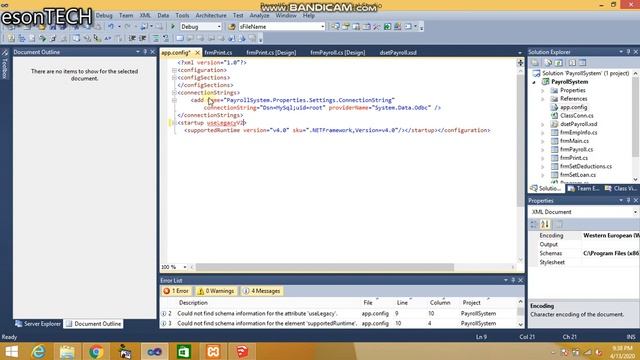This screenshot has width=640, height=360.
Task: Open the Start Page green toolbar icon
Action: coord(387,27)
